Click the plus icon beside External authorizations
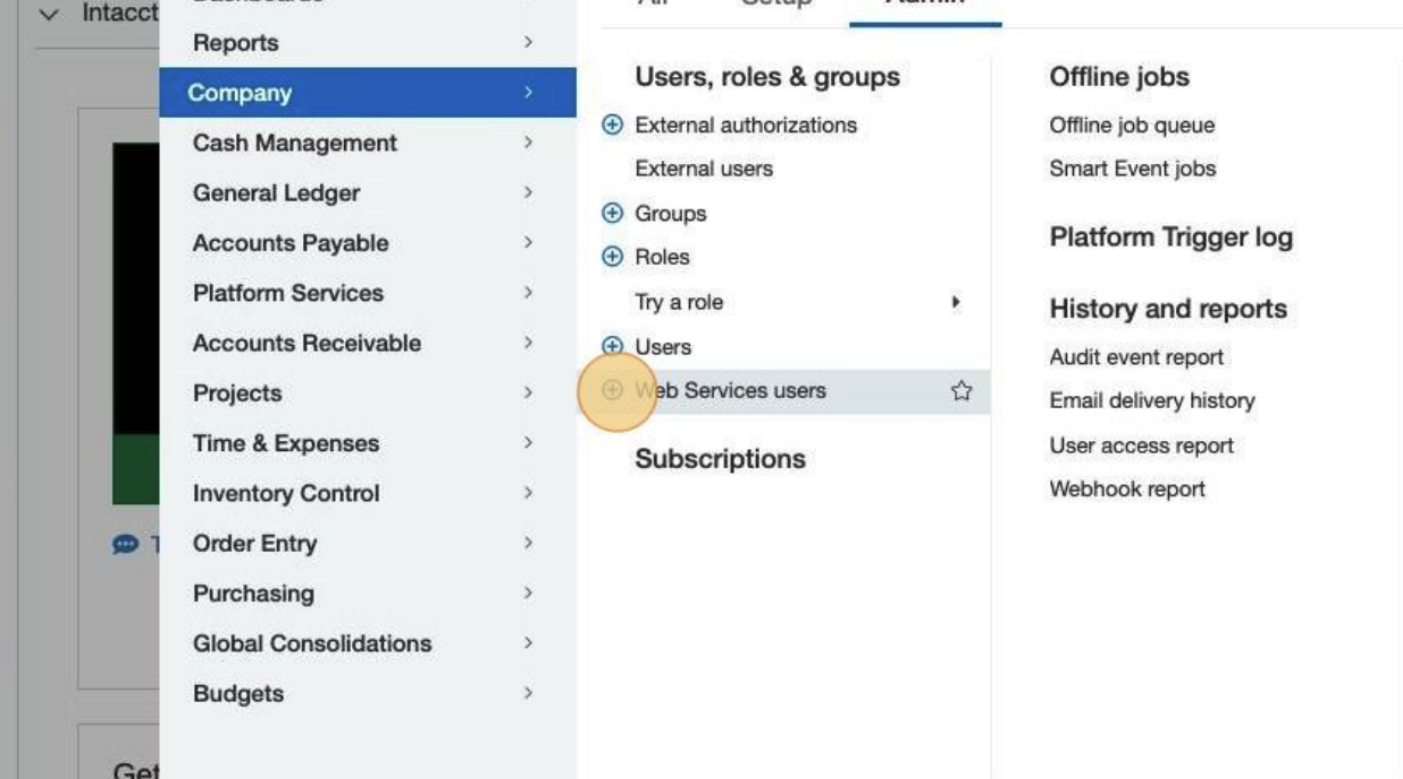Screen dimensions: 1403x779 tap(613, 125)
